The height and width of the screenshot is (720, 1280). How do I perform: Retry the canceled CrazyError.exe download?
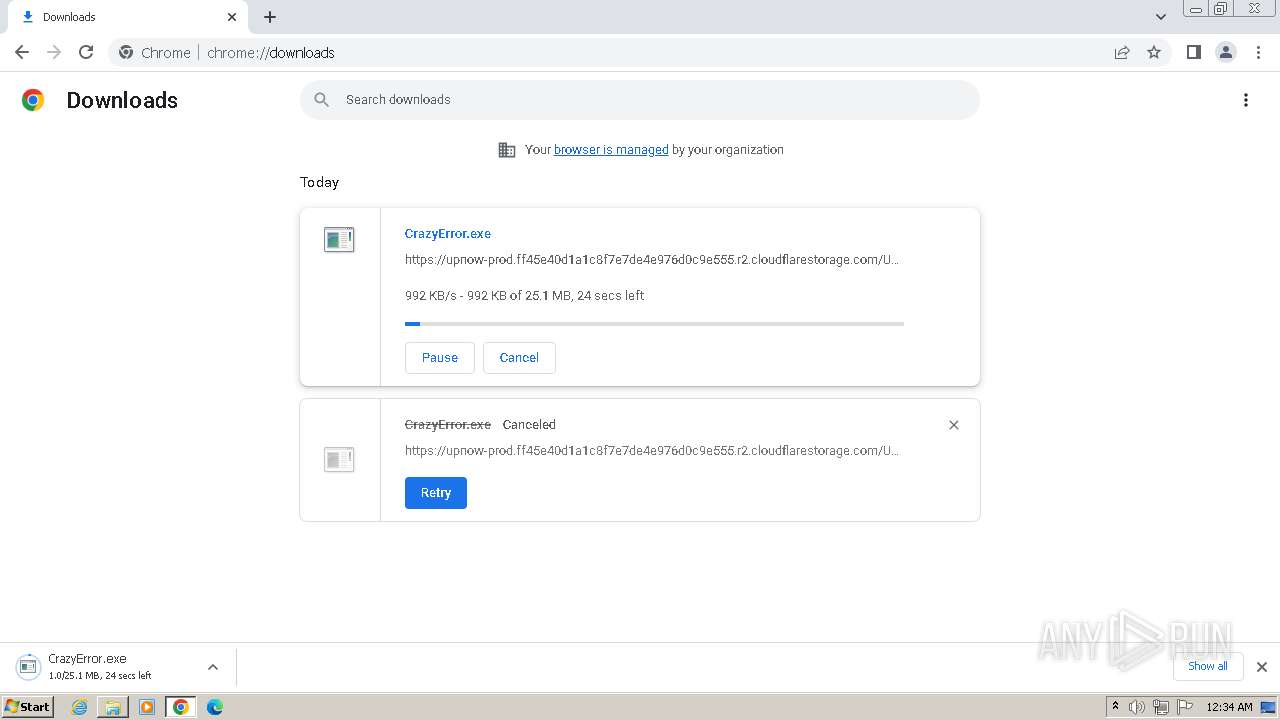pos(436,493)
